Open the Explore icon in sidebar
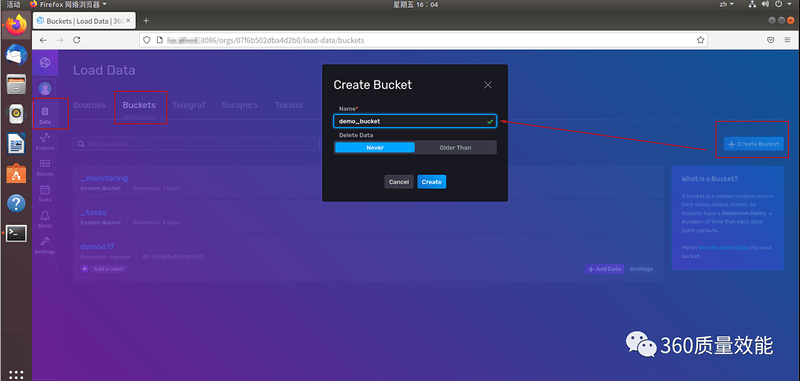This screenshot has width=800, height=381. coord(45,141)
